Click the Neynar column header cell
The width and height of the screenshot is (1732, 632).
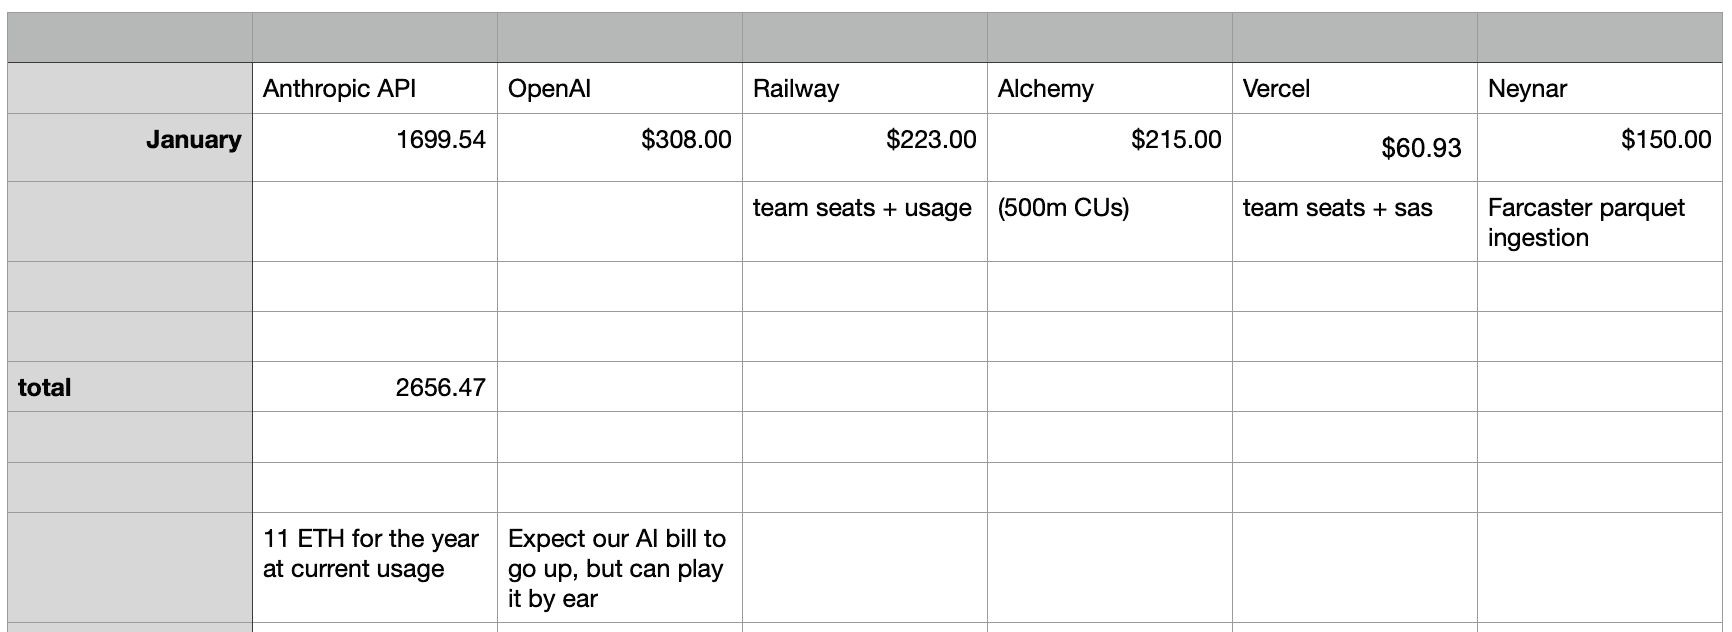(1599, 88)
